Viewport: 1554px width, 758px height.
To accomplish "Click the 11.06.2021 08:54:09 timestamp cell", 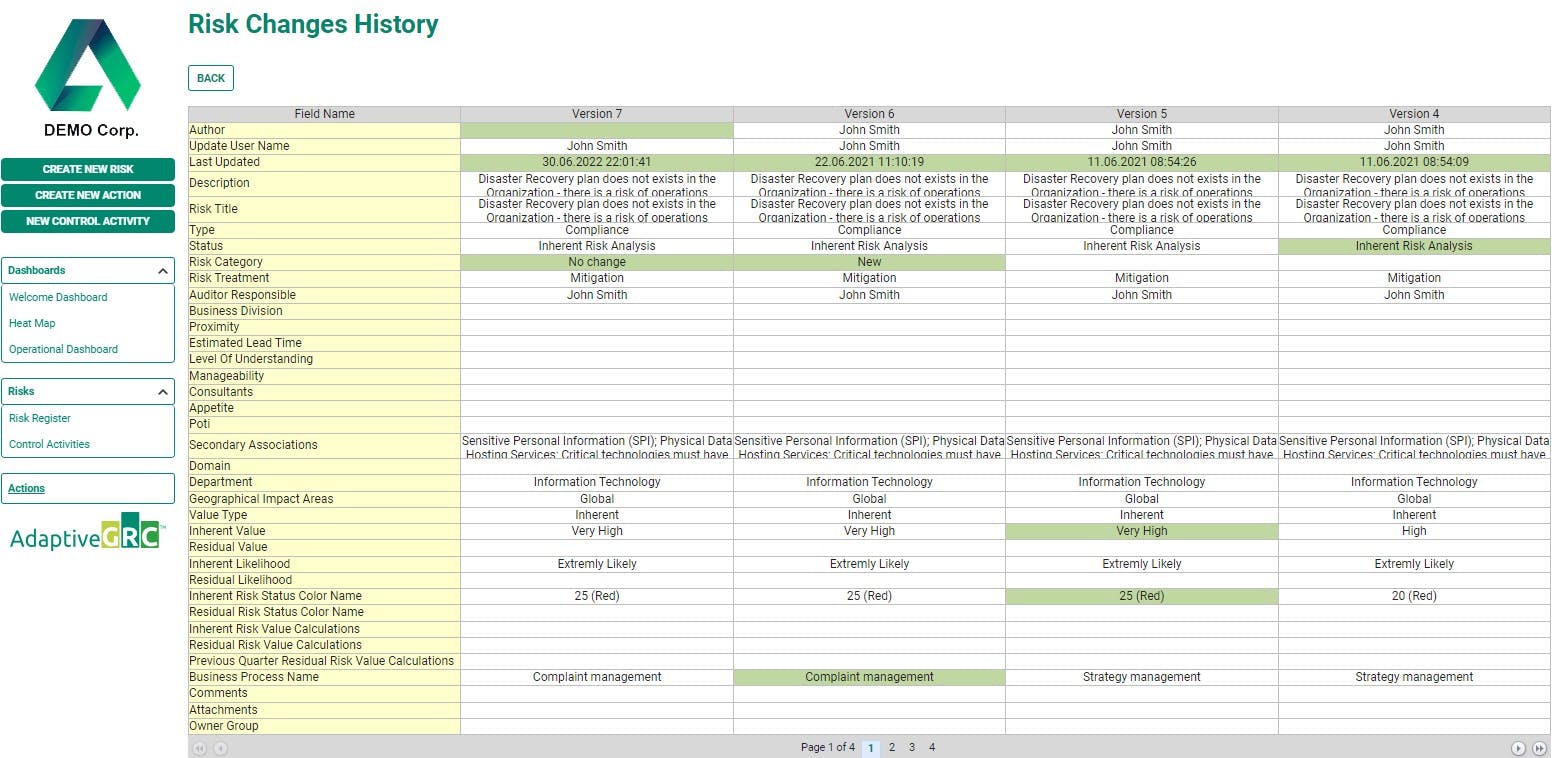I will (x=1414, y=162).
